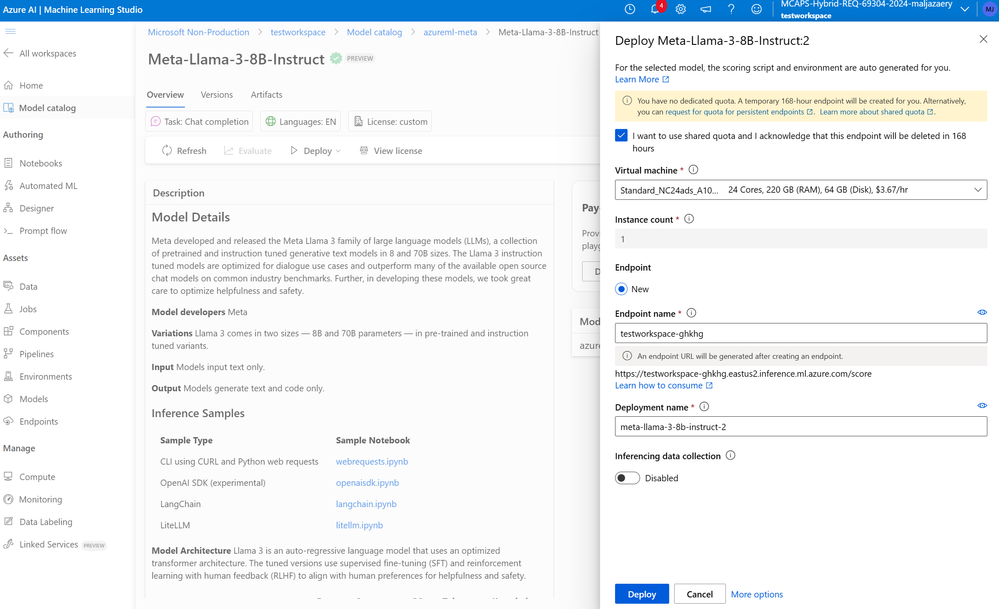Click the Endpoints sidebar icon
999x609 pixels.
(x=8, y=421)
